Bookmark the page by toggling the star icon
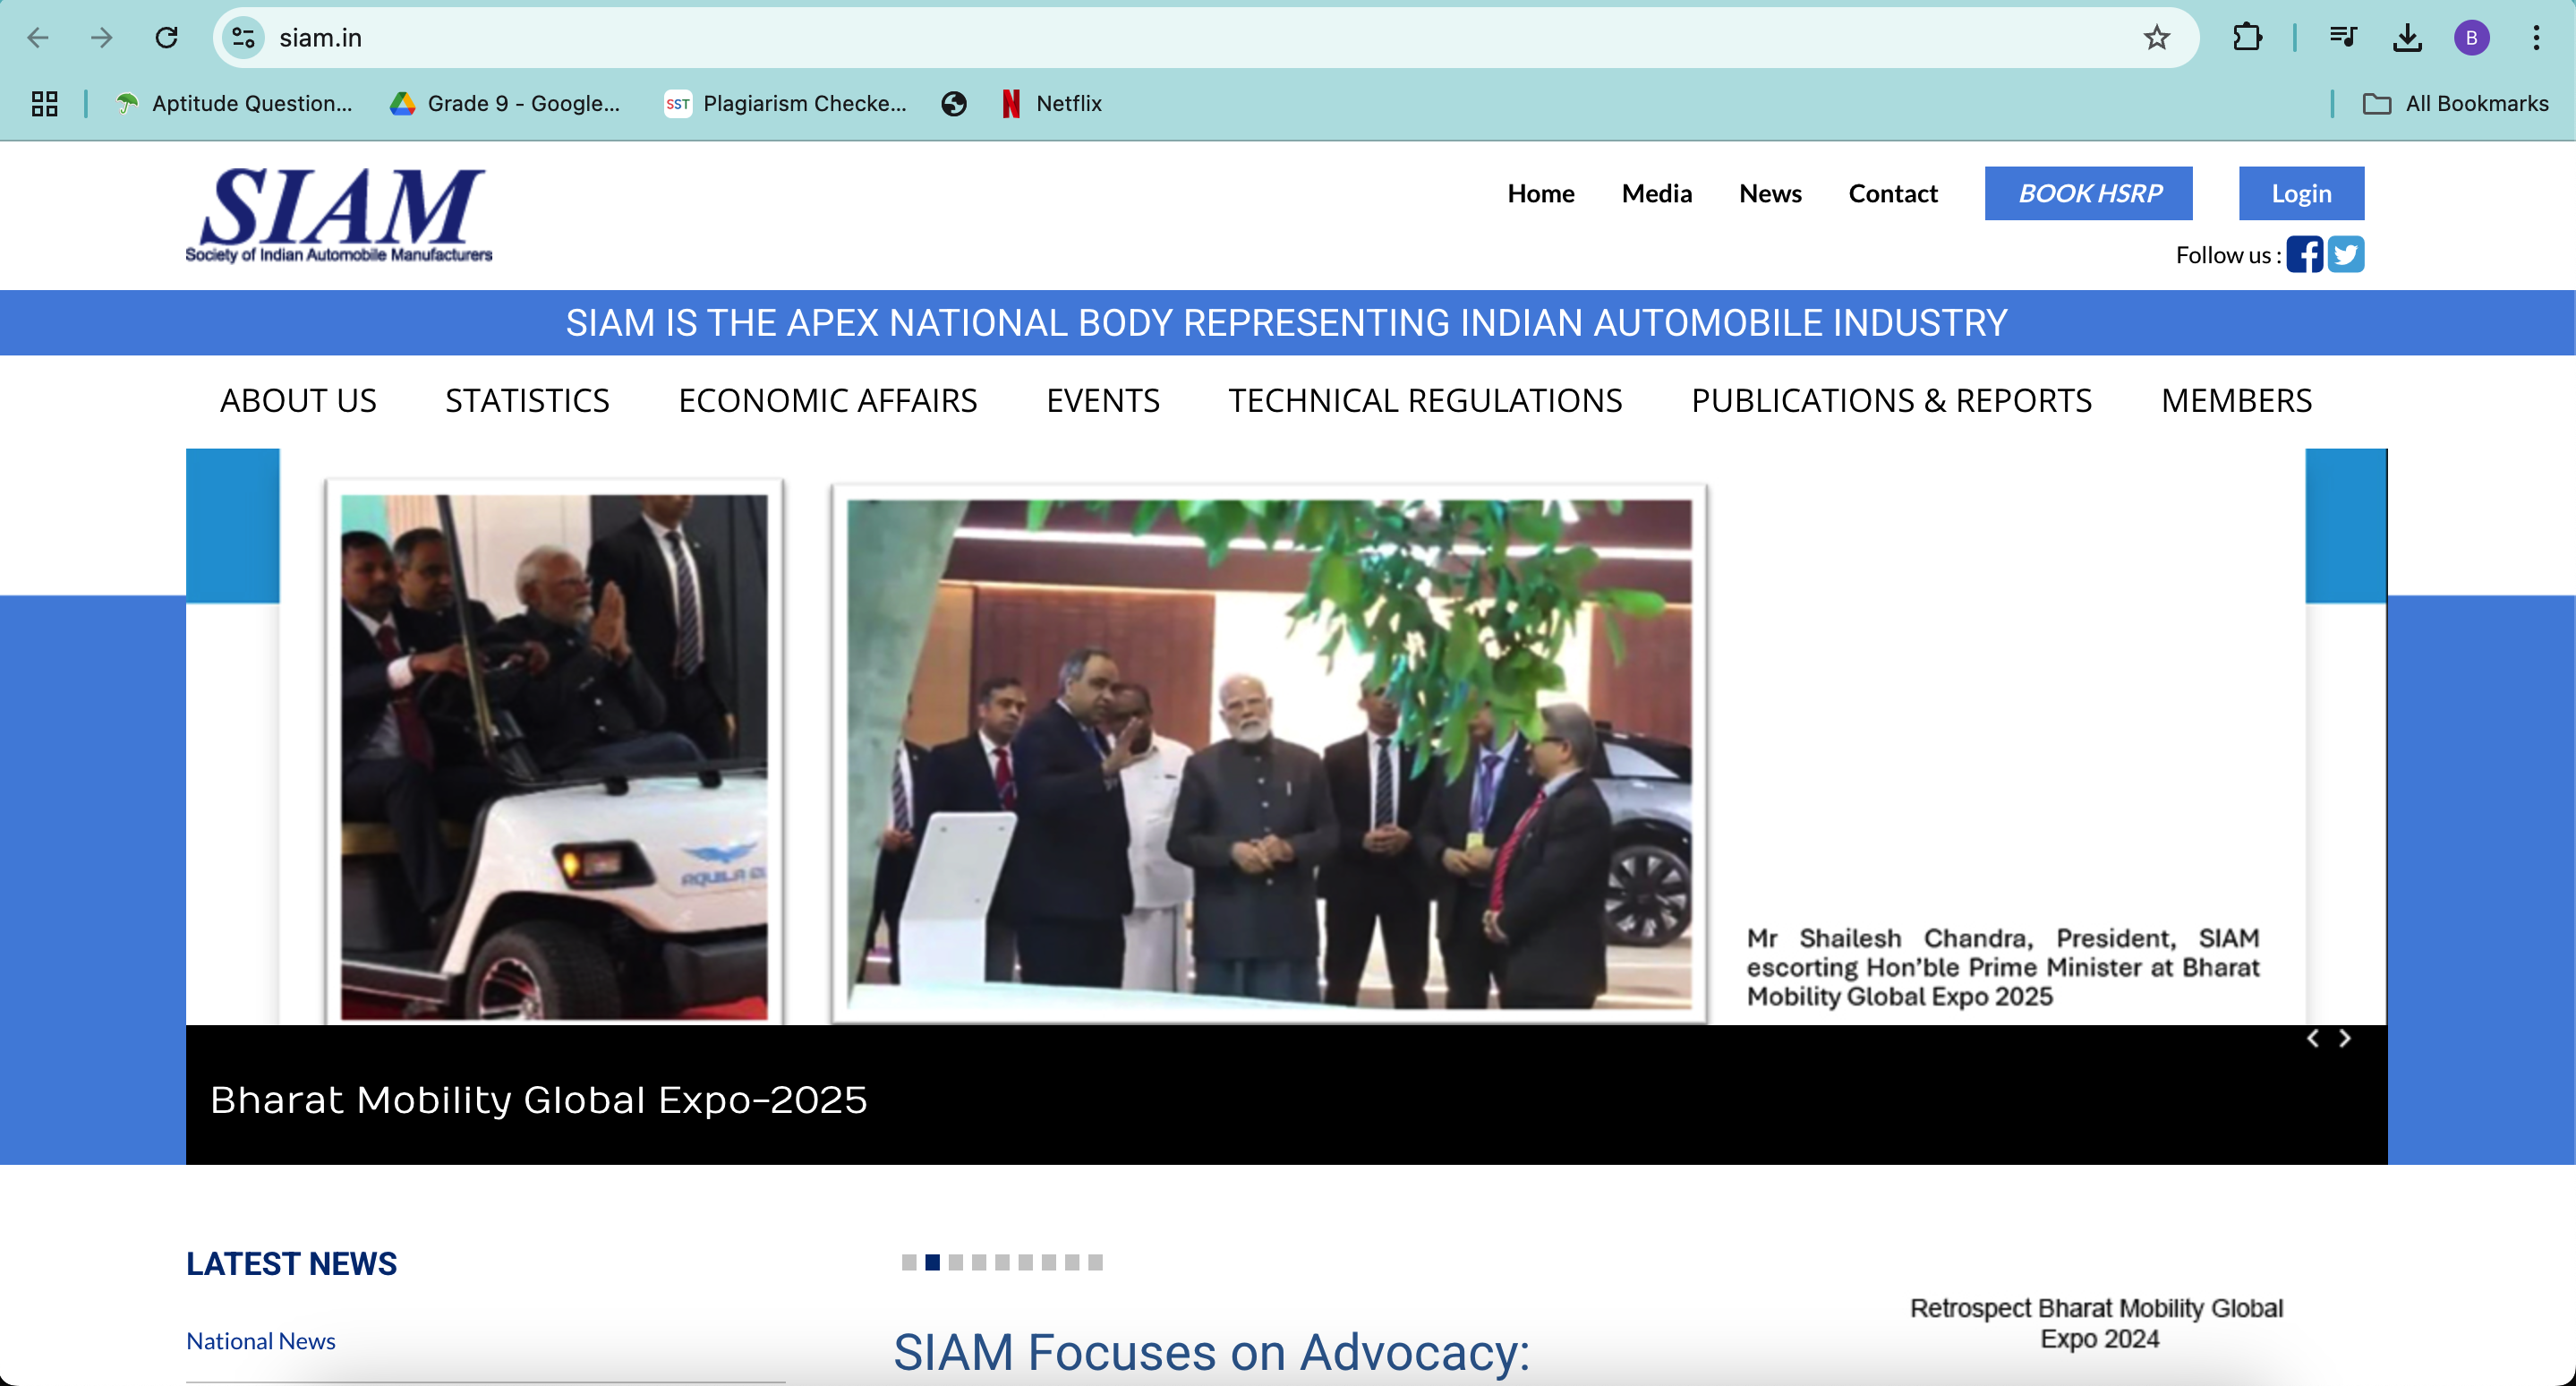2576x1386 pixels. pyautogui.click(x=2156, y=37)
